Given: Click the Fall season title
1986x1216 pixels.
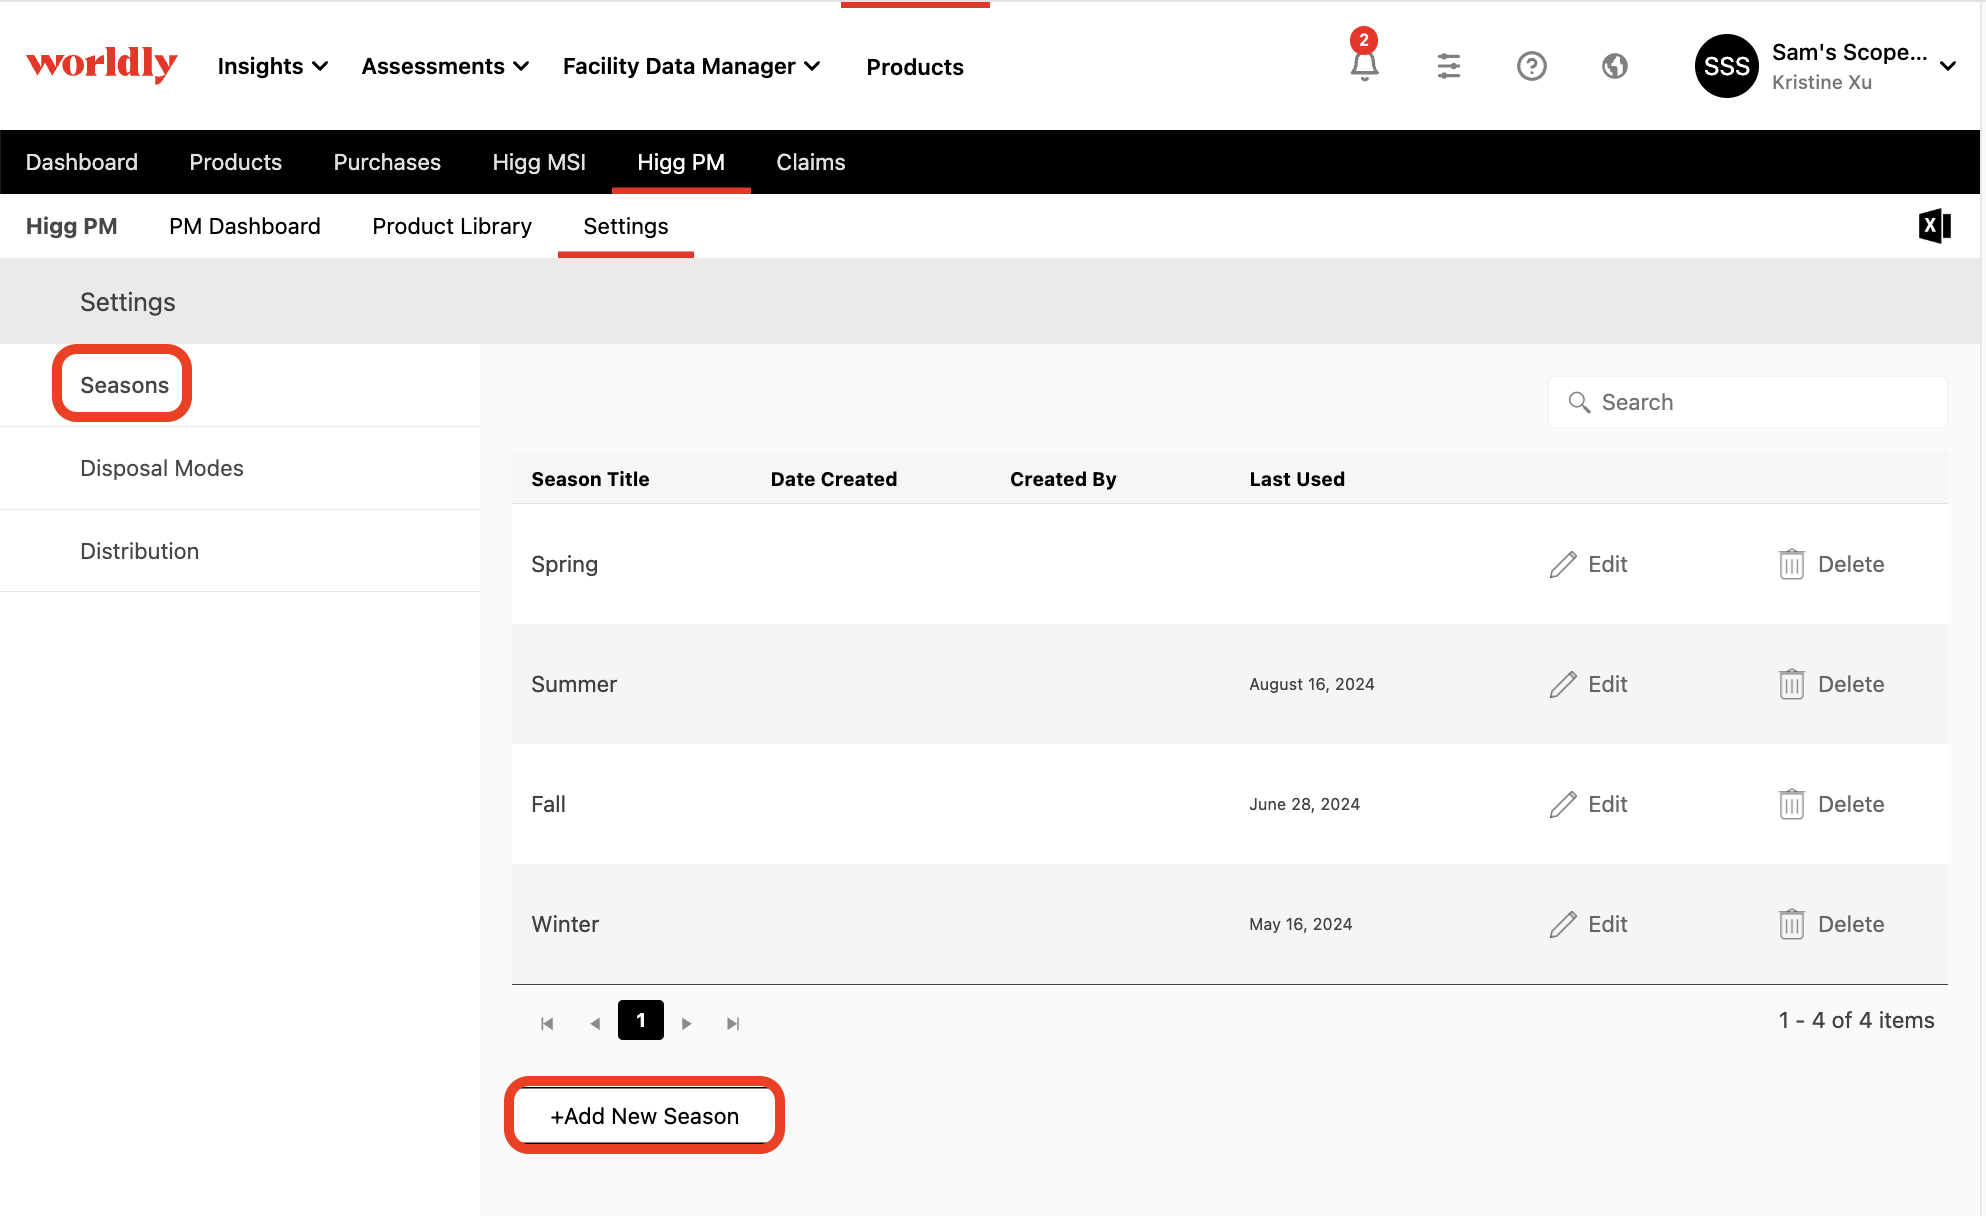Looking at the screenshot, I should coord(548,804).
